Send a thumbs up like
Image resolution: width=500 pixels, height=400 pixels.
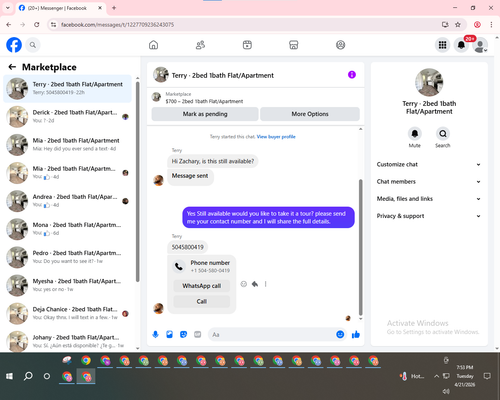tap(356, 334)
